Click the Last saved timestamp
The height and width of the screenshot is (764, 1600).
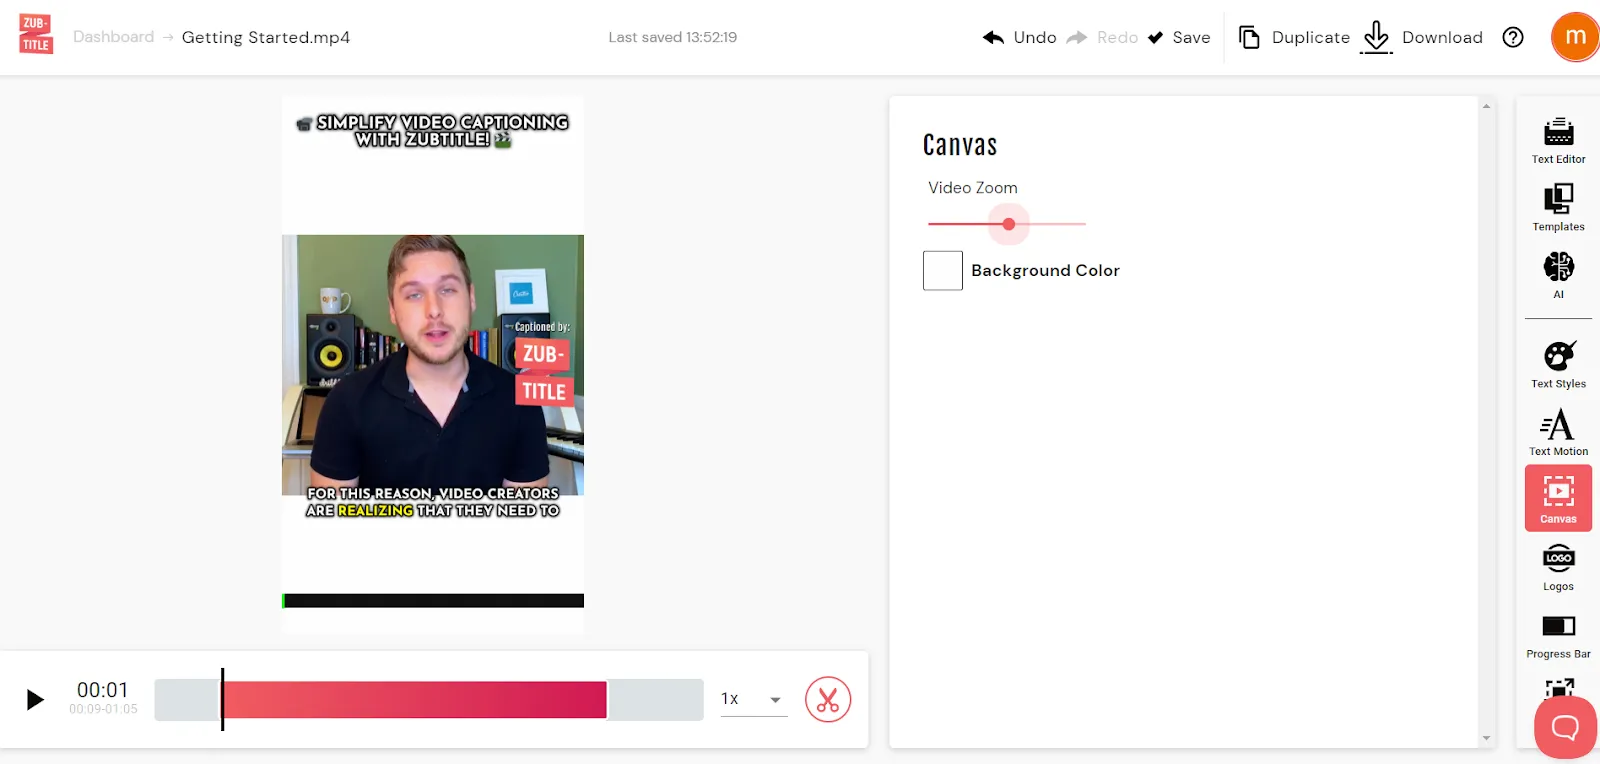(x=673, y=37)
